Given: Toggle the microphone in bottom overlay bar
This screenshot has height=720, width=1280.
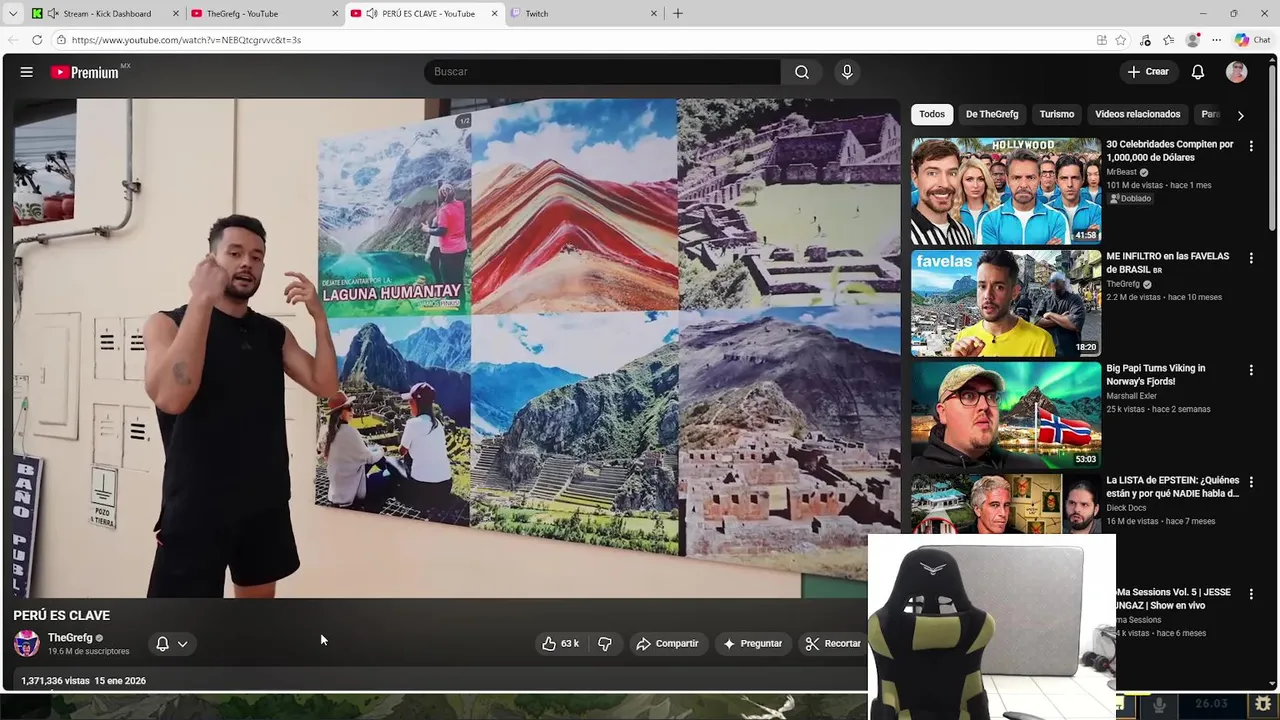Looking at the screenshot, I should [1159, 704].
